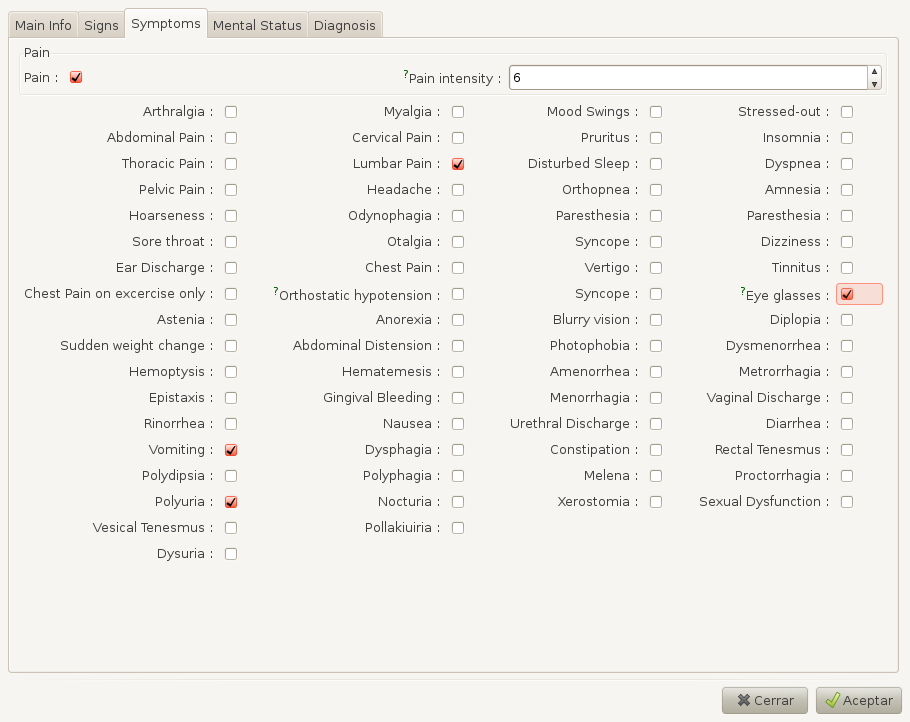Tick the Dyspnea checkbox
Screen dimensions: 910x722
[x=847, y=164]
